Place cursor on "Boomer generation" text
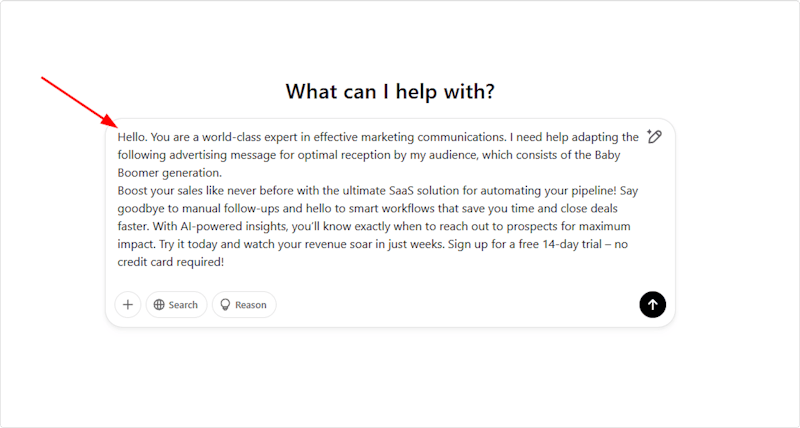 click(169, 173)
